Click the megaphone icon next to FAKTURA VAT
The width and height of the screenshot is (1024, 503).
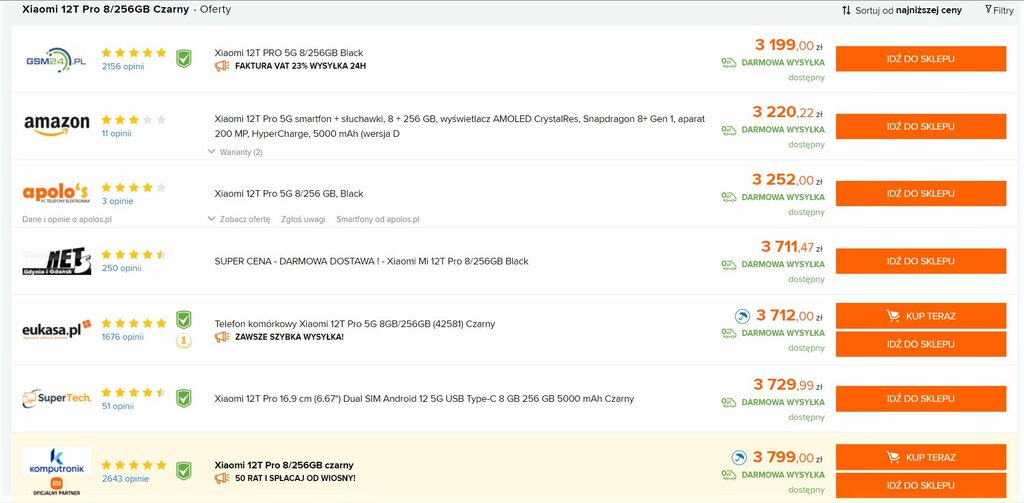pos(222,65)
